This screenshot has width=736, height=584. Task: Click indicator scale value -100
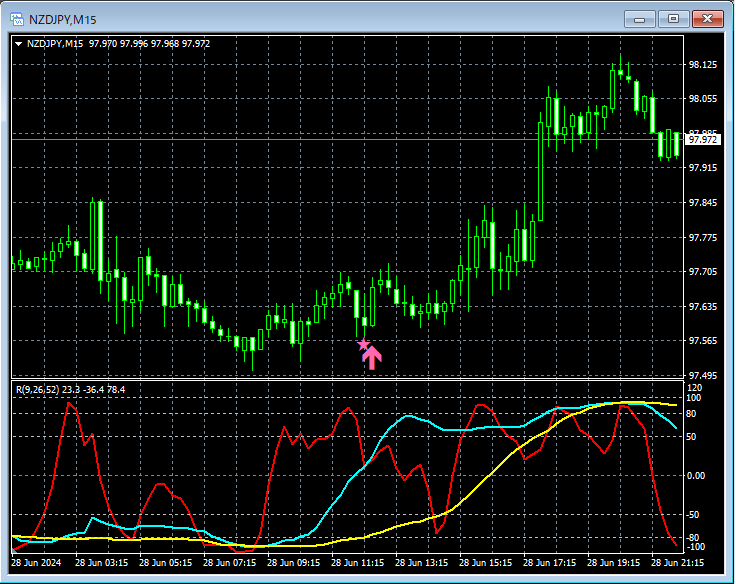(696, 547)
